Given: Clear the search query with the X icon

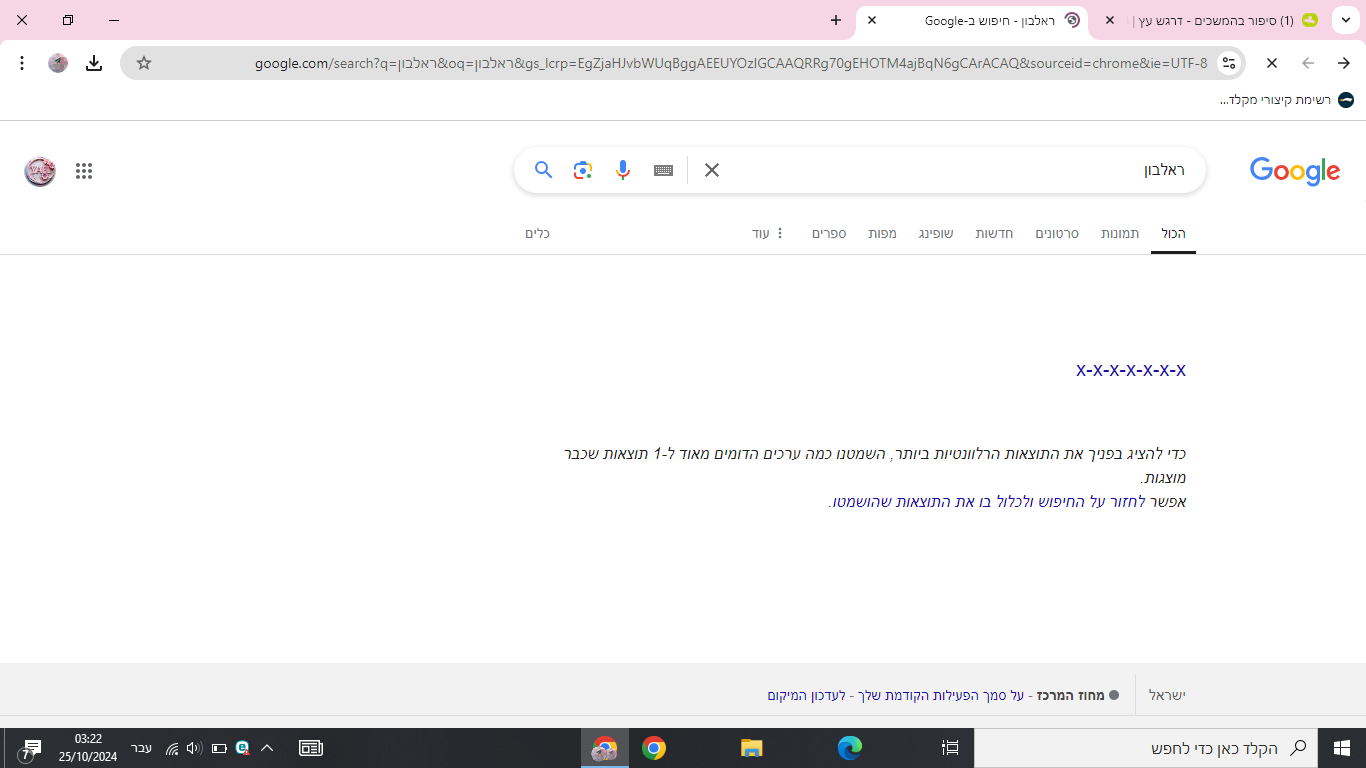Looking at the screenshot, I should 711,170.
